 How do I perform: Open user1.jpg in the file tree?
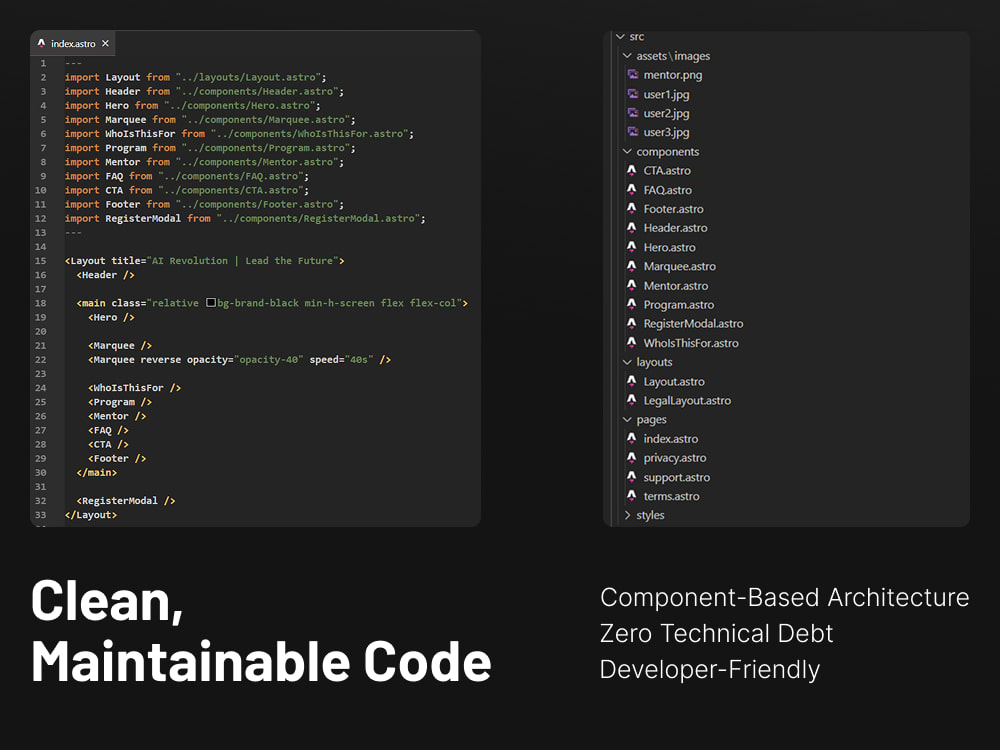tap(666, 94)
